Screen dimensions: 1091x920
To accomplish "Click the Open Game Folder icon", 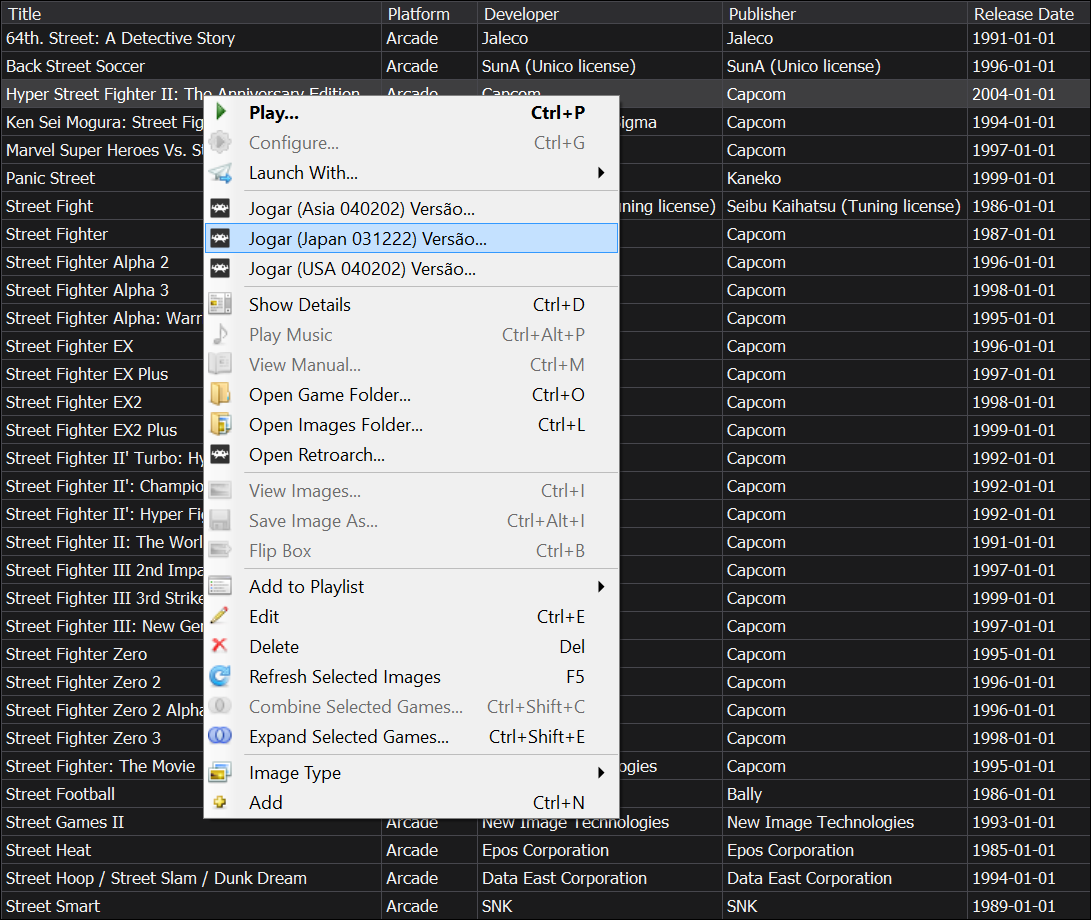I will [220, 394].
